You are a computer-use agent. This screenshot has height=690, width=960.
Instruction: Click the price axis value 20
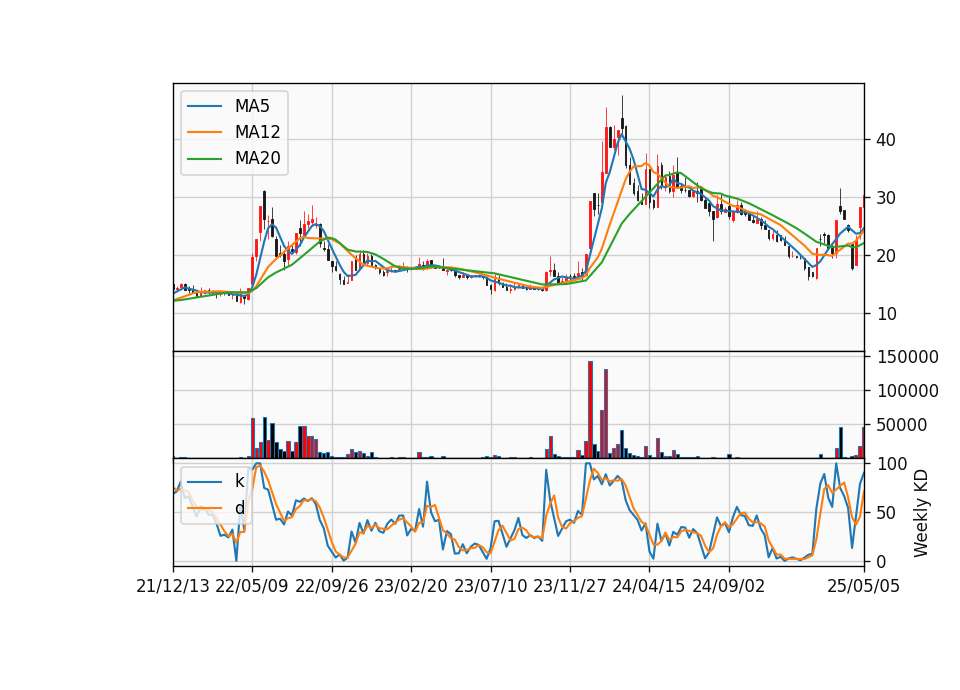point(886,256)
